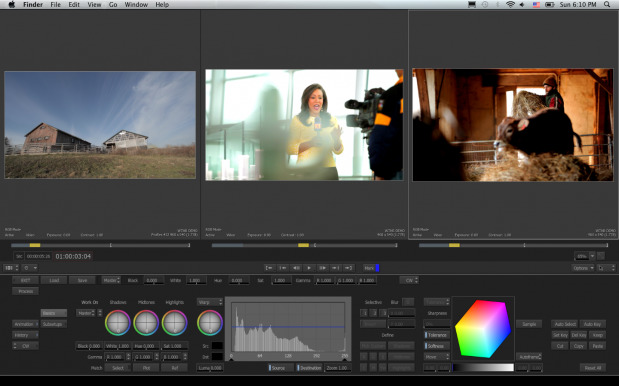This screenshot has height=386, width=619.
Task: Jump to next shot transport button
Action: [x=335, y=268]
